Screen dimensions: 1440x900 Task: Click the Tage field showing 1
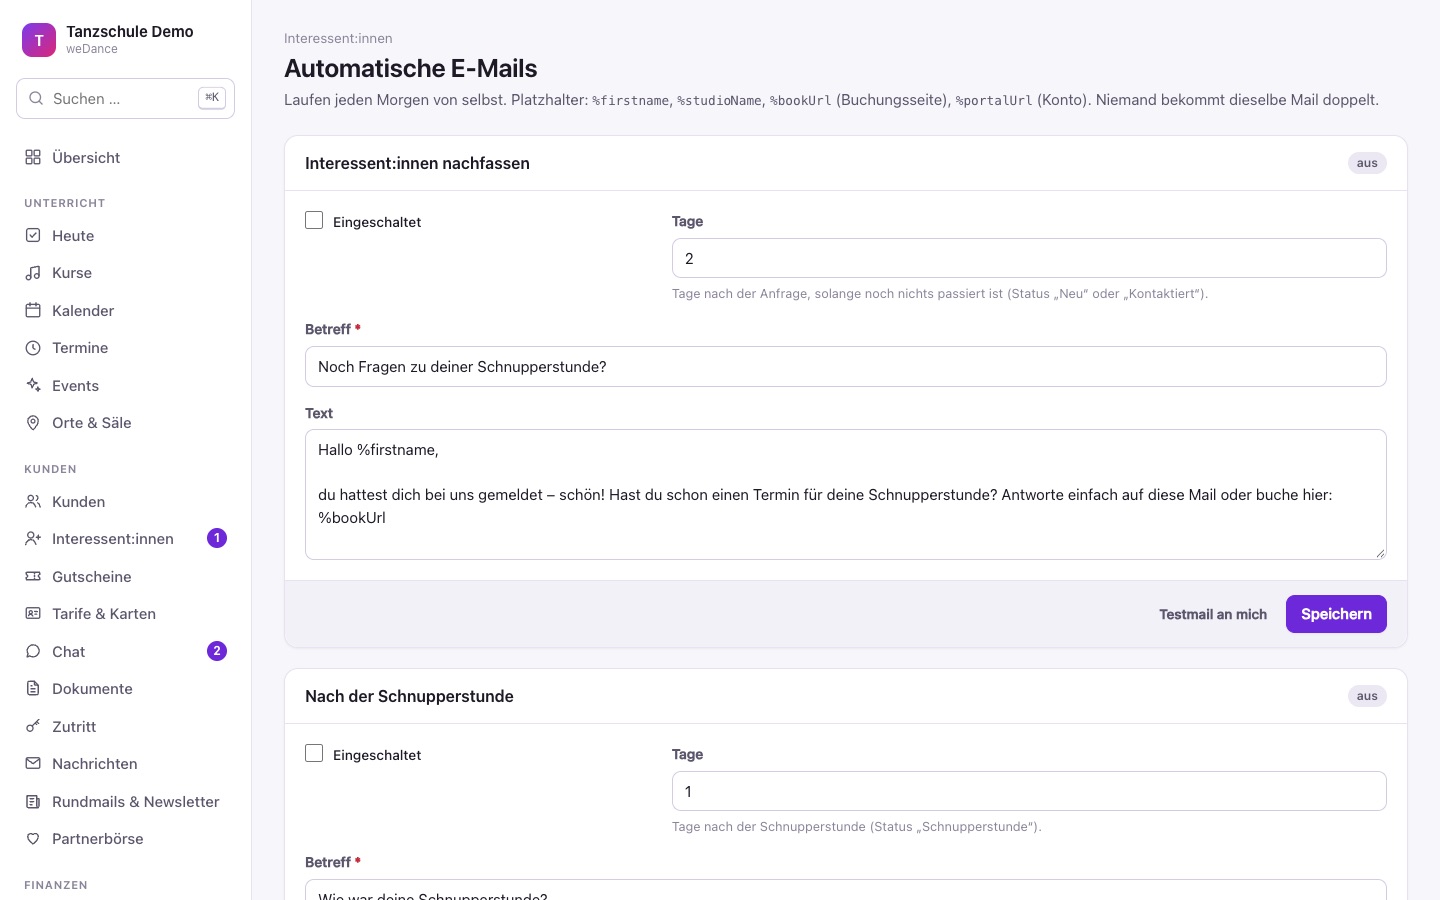click(1029, 791)
